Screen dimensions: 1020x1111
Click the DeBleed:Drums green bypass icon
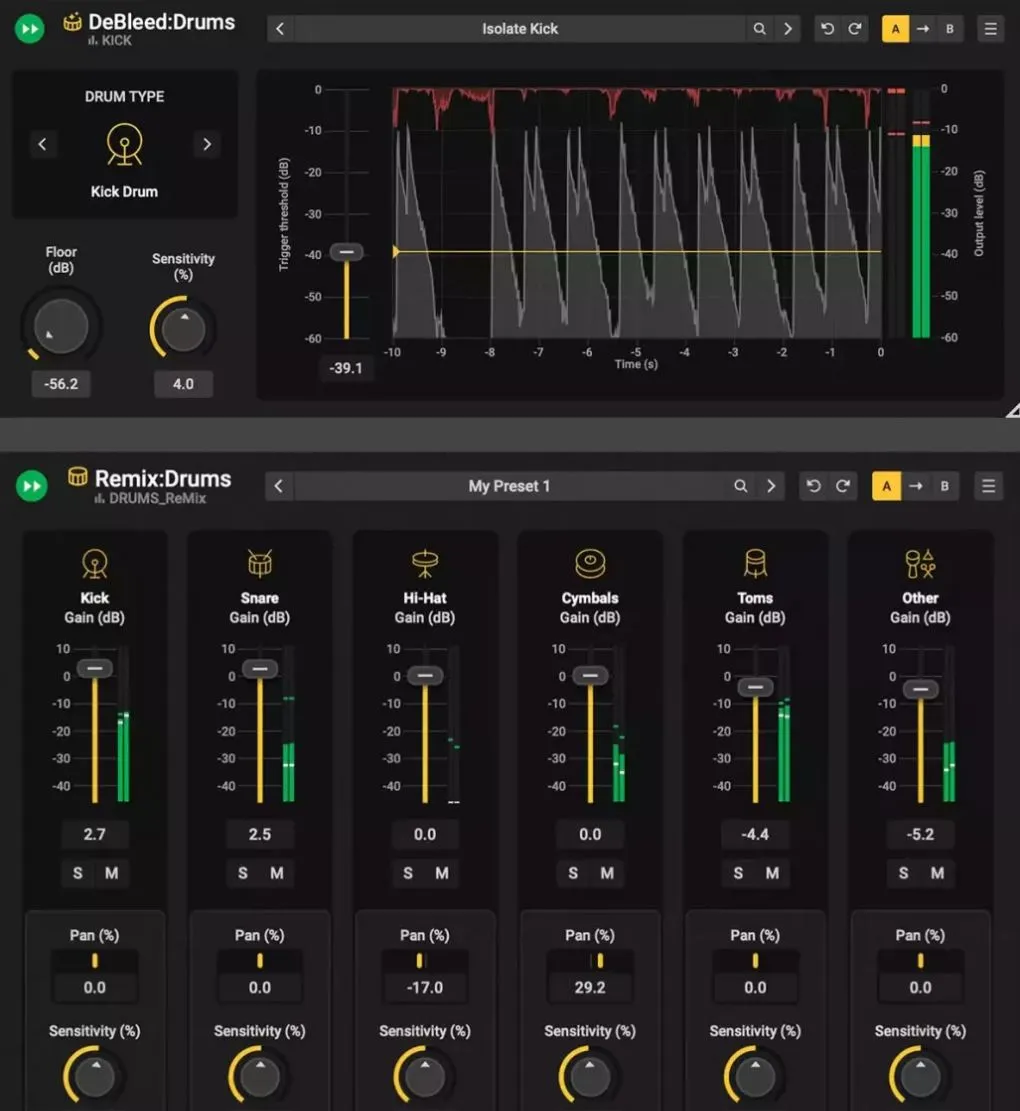click(x=30, y=28)
